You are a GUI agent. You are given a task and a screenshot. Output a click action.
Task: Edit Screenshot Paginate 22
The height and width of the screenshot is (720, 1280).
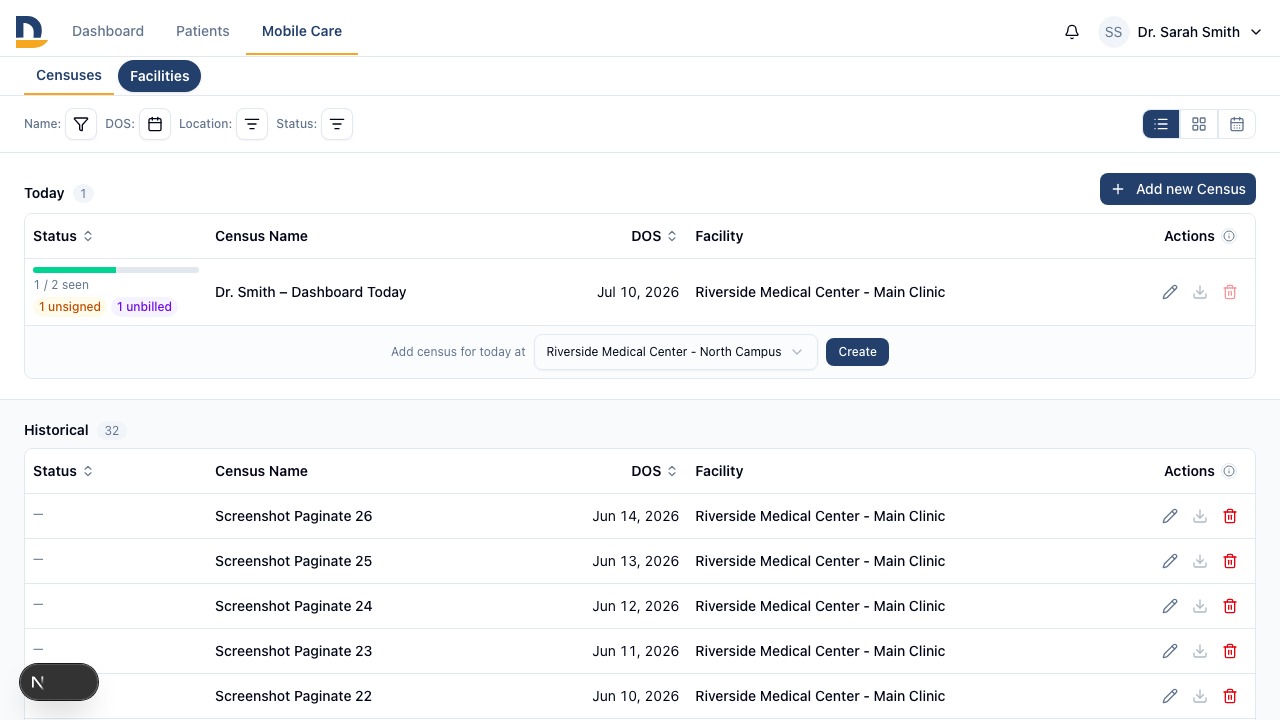pyautogui.click(x=1170, y=696)
